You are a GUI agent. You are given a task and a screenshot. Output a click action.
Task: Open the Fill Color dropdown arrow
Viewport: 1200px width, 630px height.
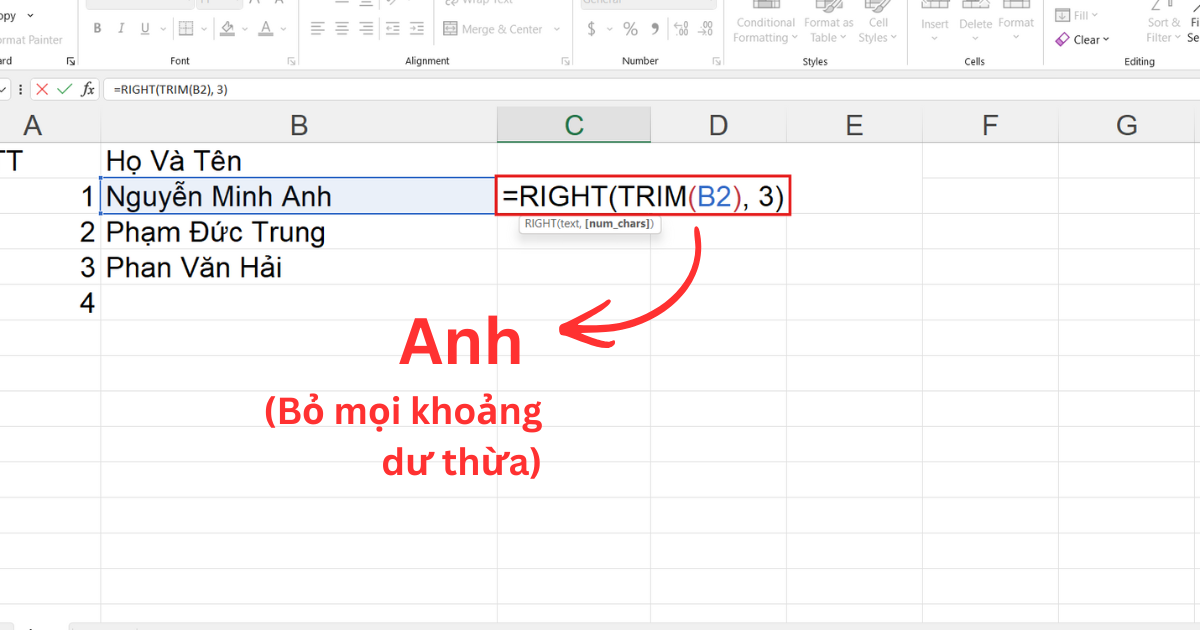point(243,28)
